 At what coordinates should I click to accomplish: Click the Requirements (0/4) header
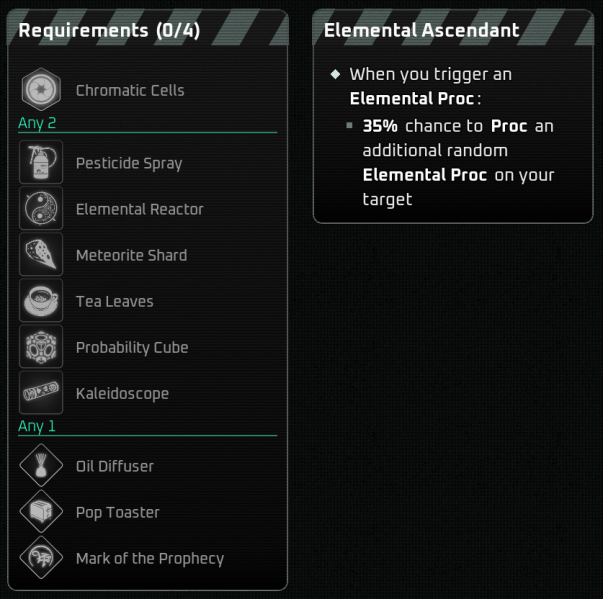click(x=109, y=31)
